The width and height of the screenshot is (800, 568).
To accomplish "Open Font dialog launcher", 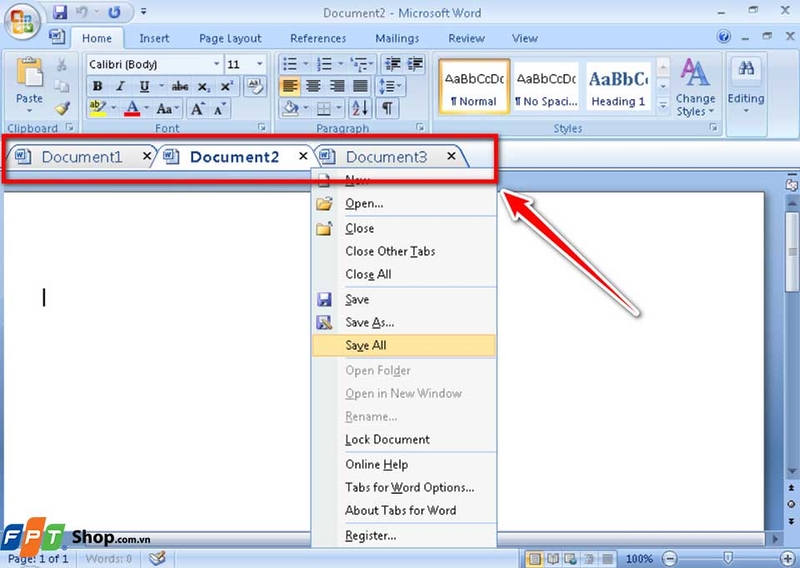I will (262, 128).
